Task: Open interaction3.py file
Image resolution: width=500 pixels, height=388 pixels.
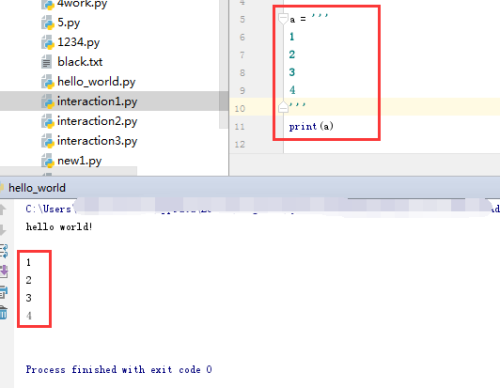Action: pos(97,141)
